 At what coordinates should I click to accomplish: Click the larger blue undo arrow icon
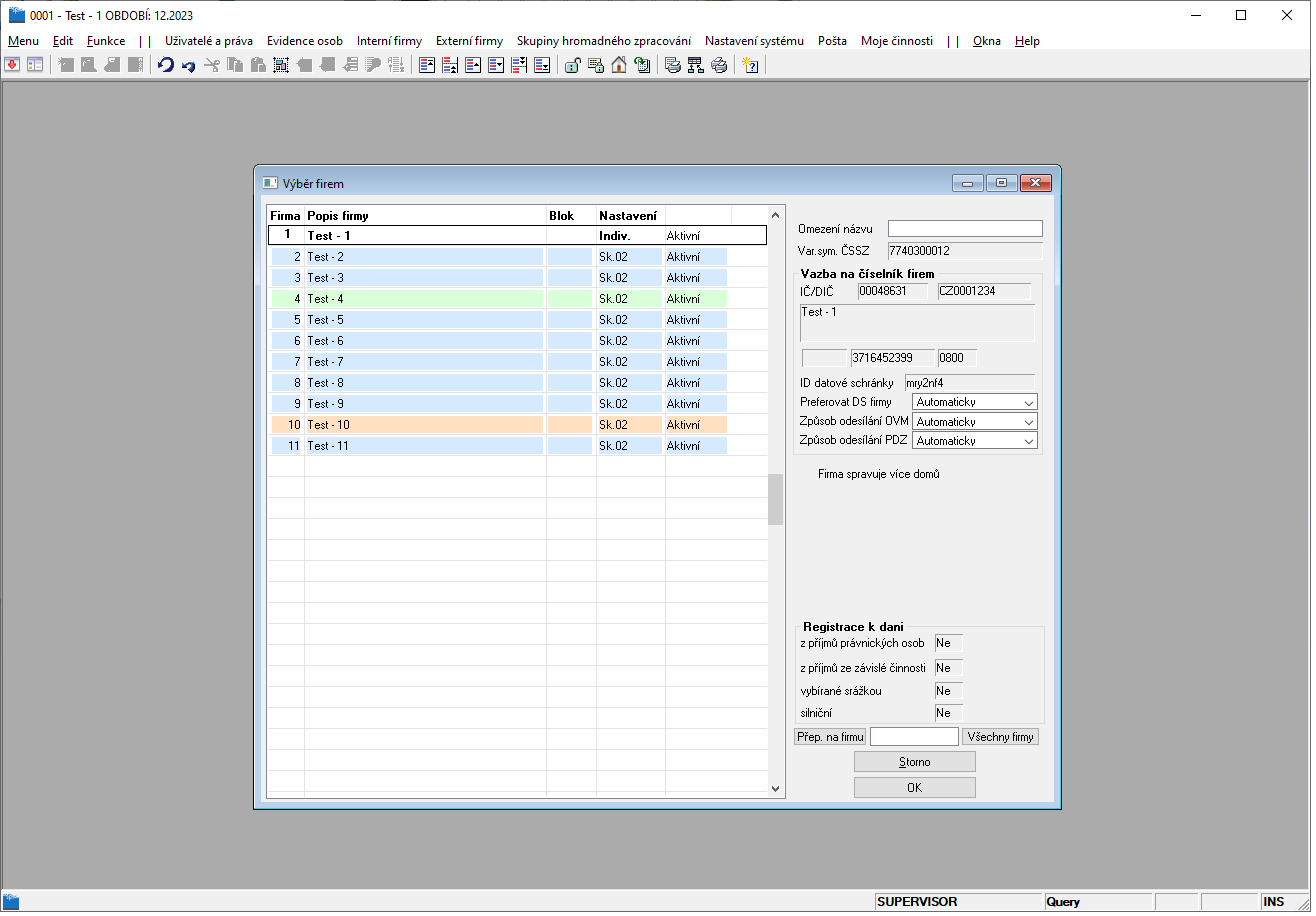(165, 65)
